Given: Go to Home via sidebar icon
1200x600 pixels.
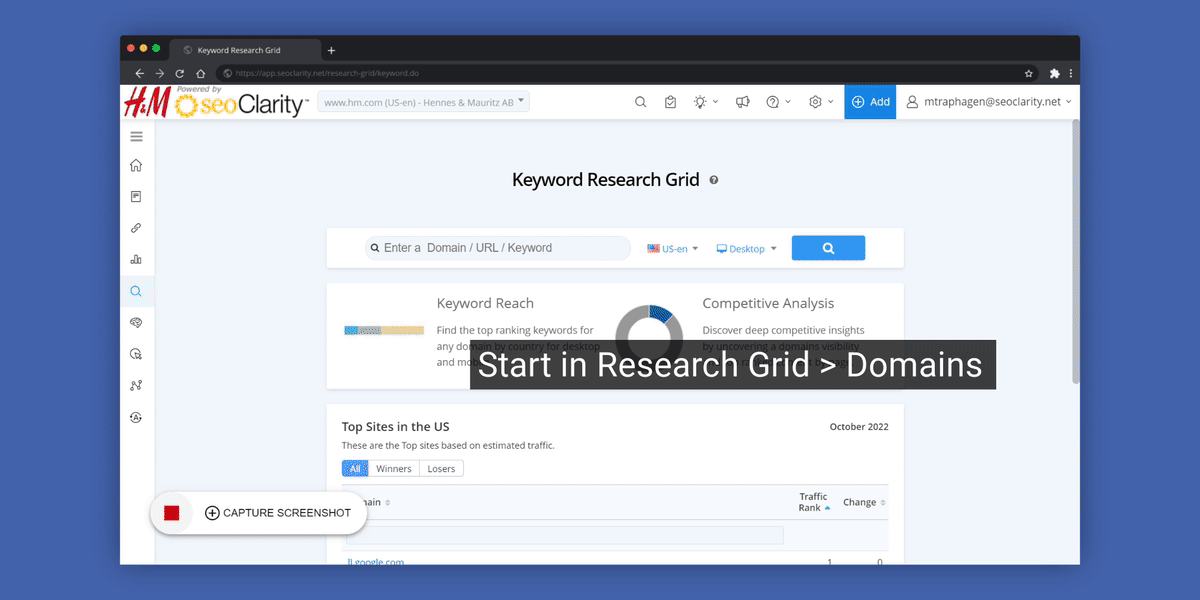Looking at the screenshot, I should click(x=137, y=166).
